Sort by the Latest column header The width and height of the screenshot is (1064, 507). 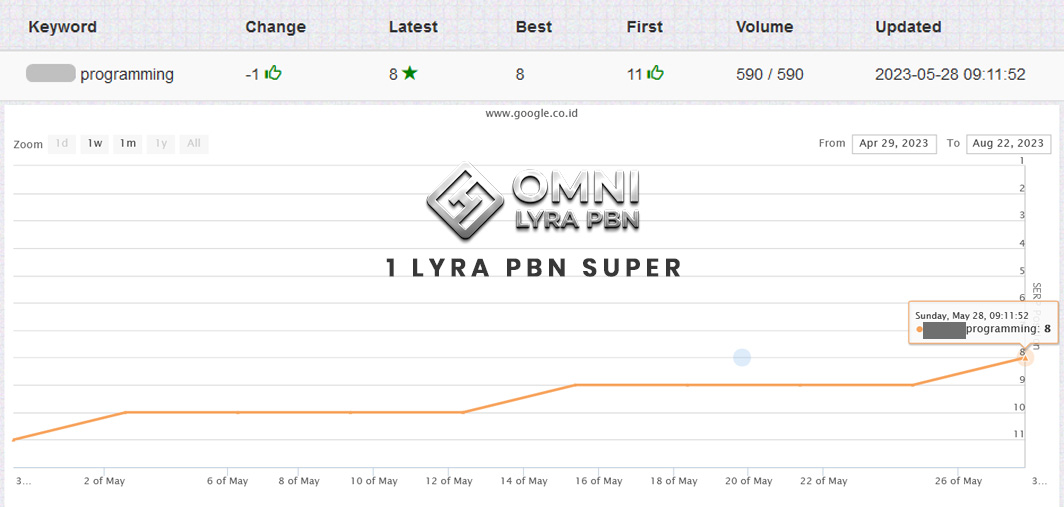click(413, 27)
